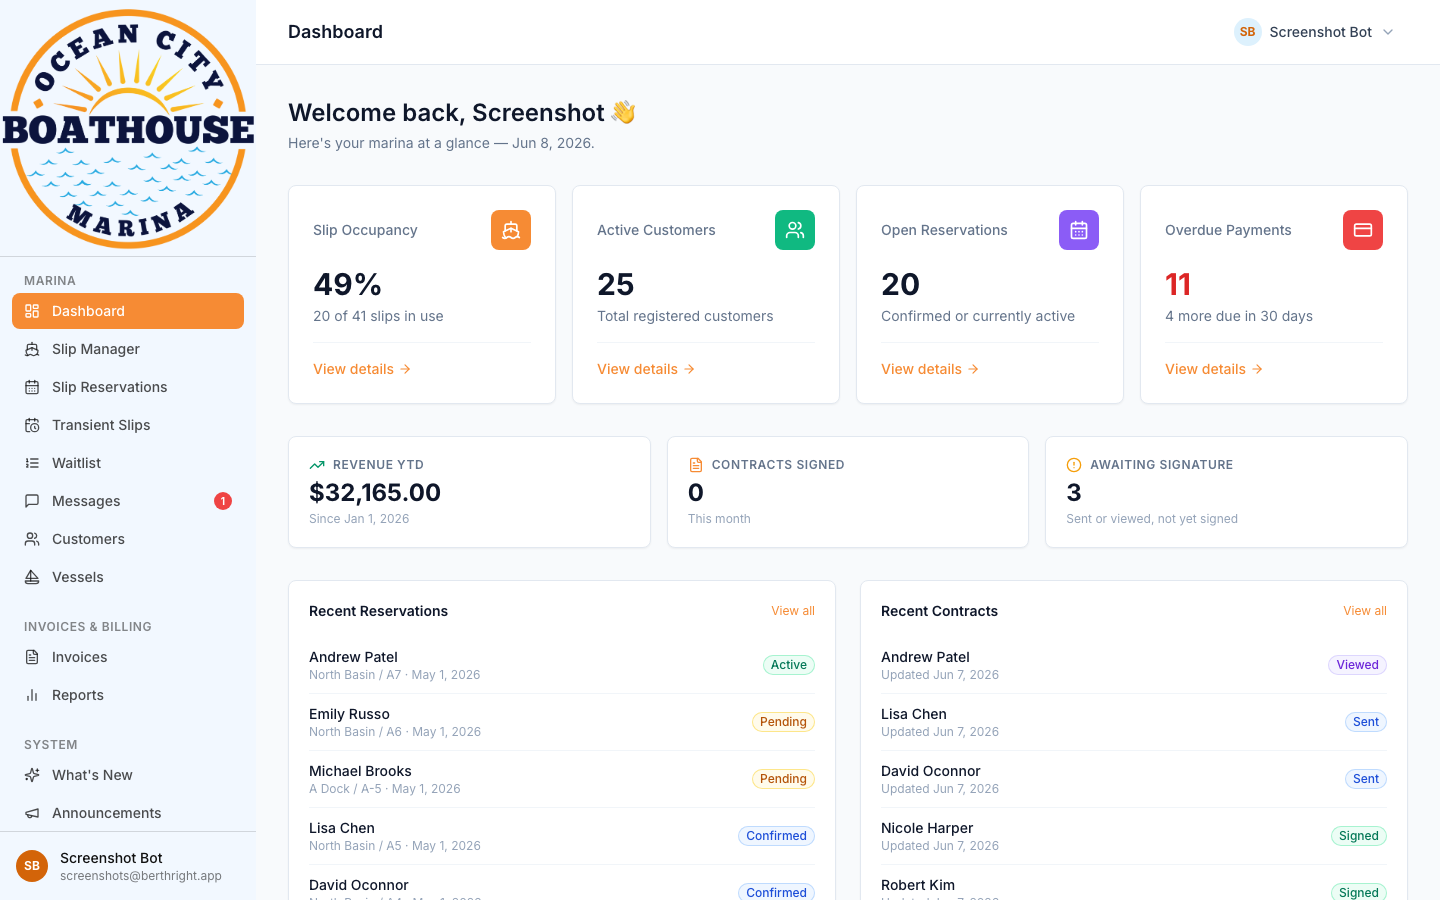
Task: Click the red Overdue Payments card icon
Action: coord(1363,230)
